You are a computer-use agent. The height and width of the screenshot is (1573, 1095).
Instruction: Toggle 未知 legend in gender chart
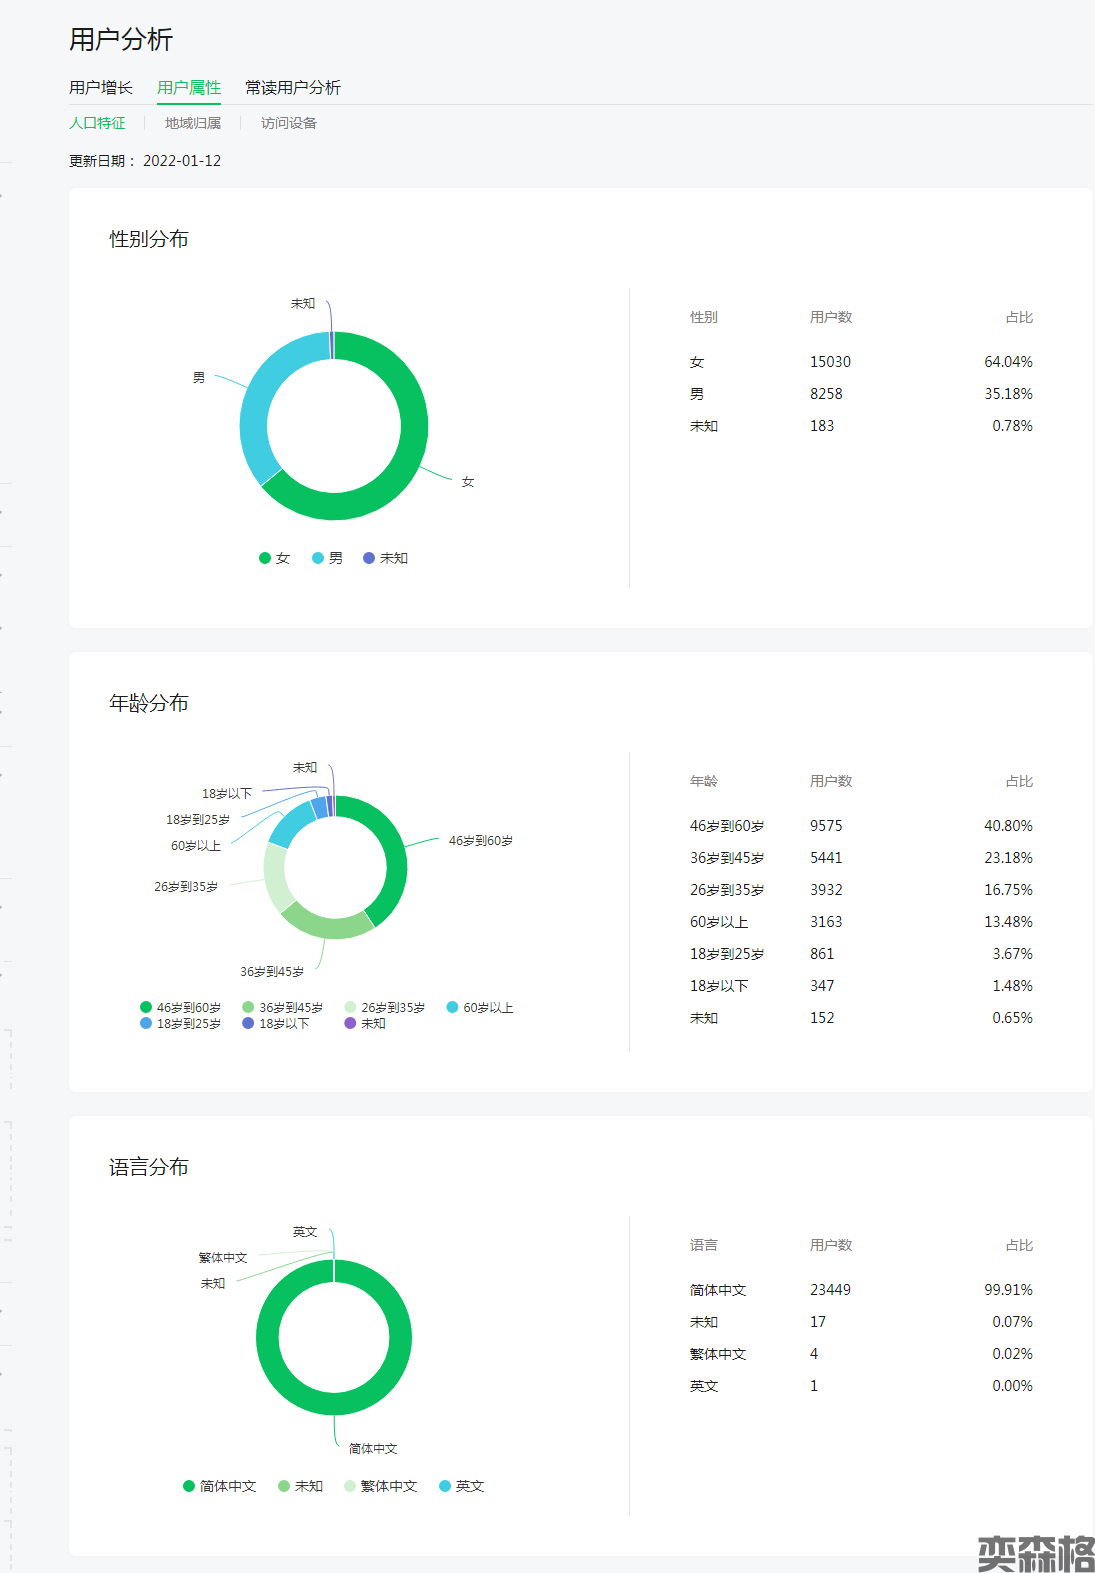385,558
